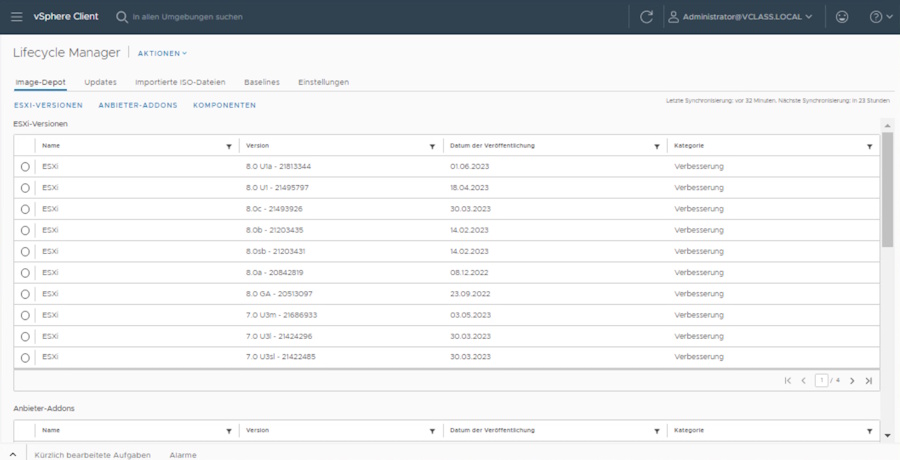Expand the bottom tasks panel chevron
The width and height of the screenshot is (900, 460).
pyautogui.click(x=13, y=454)
